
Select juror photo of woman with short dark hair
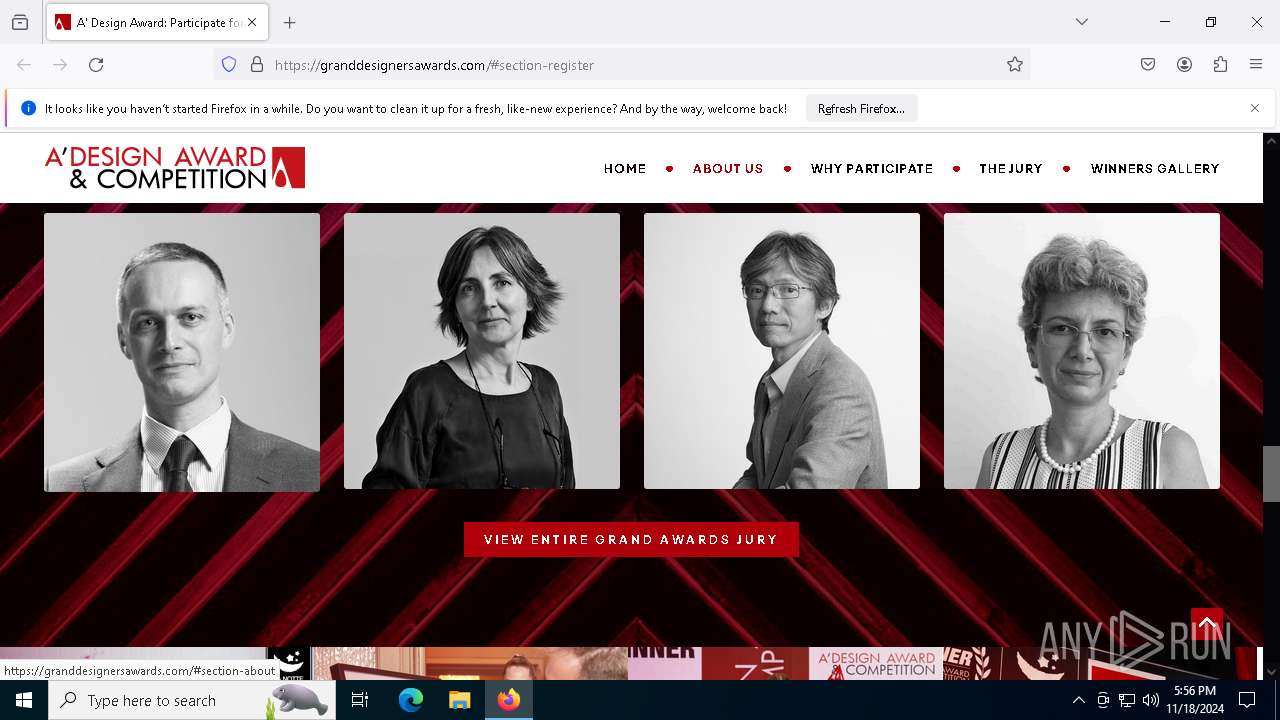click(x=482, y=351)
